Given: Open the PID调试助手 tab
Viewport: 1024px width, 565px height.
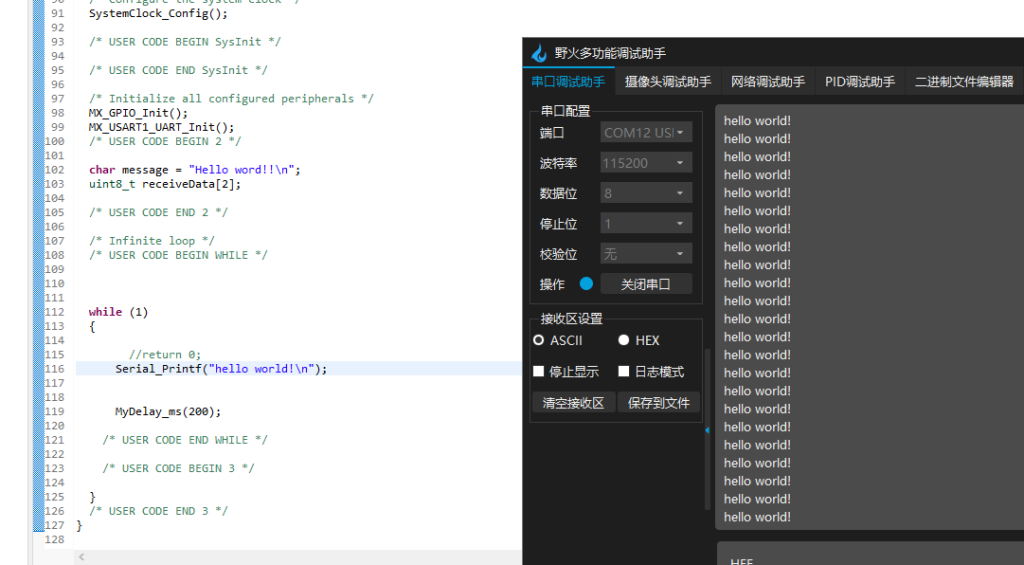Looking at the screenshot, I should (859, 82).
